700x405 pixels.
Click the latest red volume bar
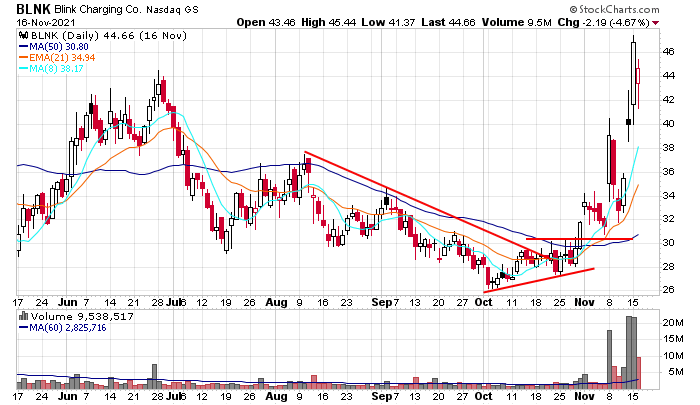[x=639, y=373]
